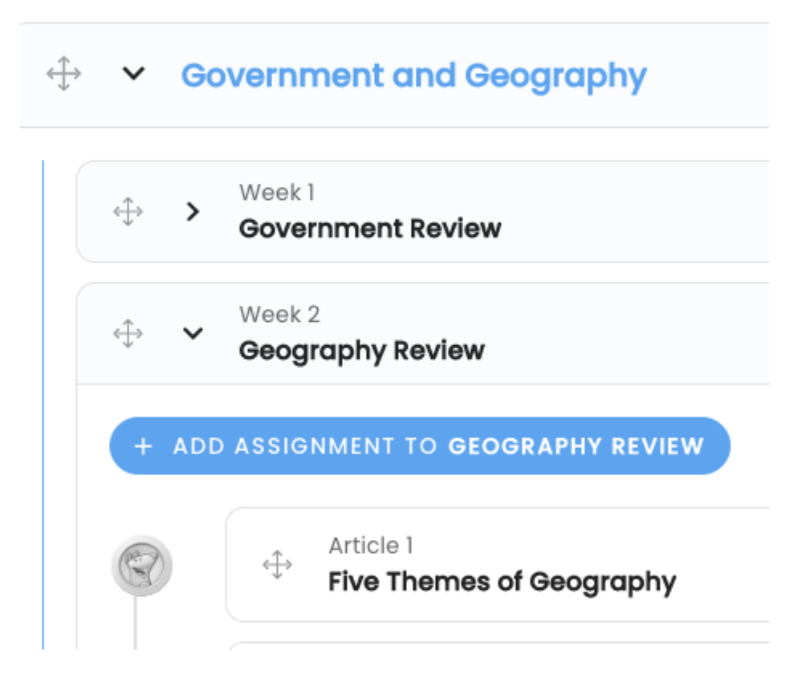Select the Geography Review heading
The image size is (794, 688).
[362, 351]
